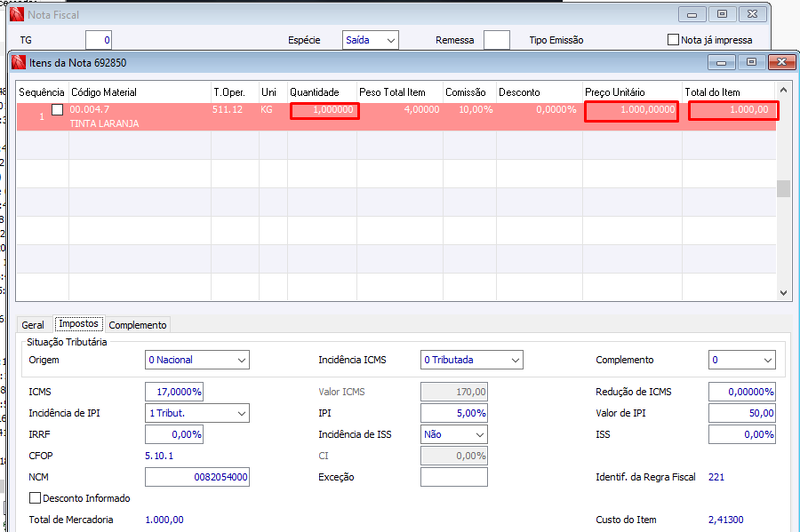The image size is (800, 532).
Task: Select the Preço Unitário cell 1.000,00000
Action: click(x=631, y=111)
